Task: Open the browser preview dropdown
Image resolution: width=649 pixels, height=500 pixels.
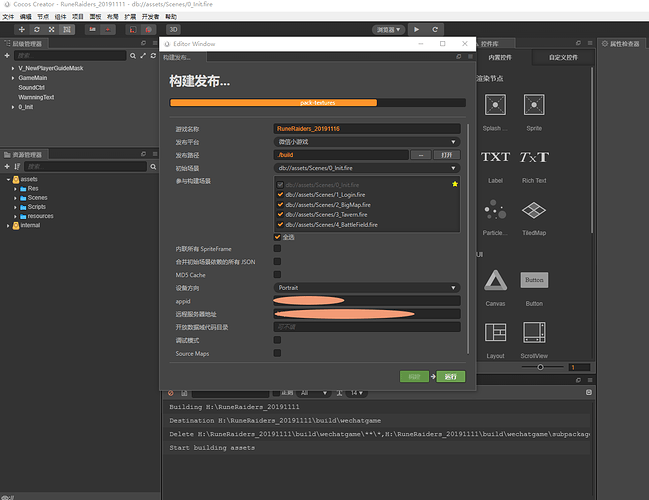Action: [x=388, y=30]
